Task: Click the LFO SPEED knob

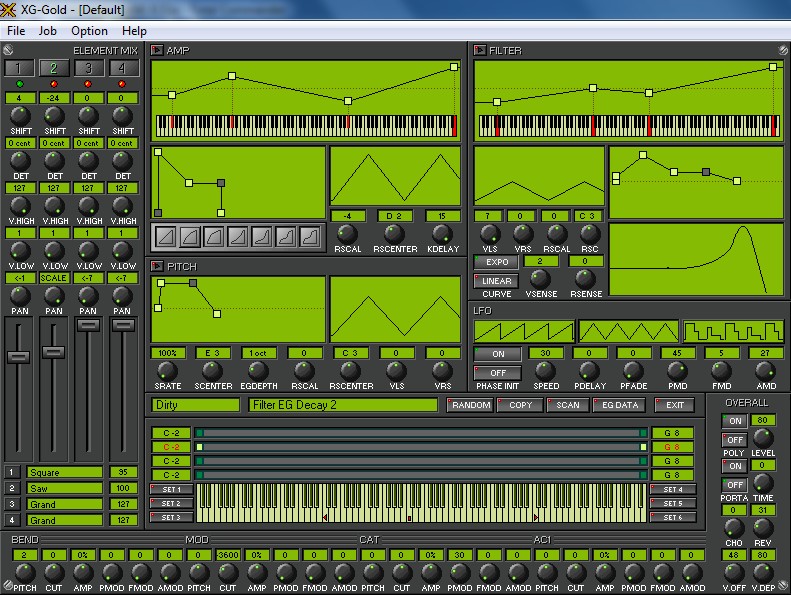Action: point(545,371)
